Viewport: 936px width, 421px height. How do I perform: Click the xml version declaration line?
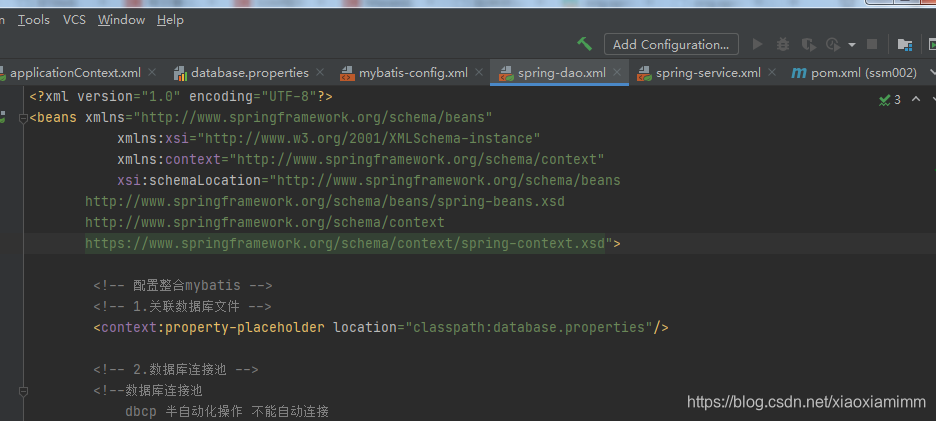(181, 96)
